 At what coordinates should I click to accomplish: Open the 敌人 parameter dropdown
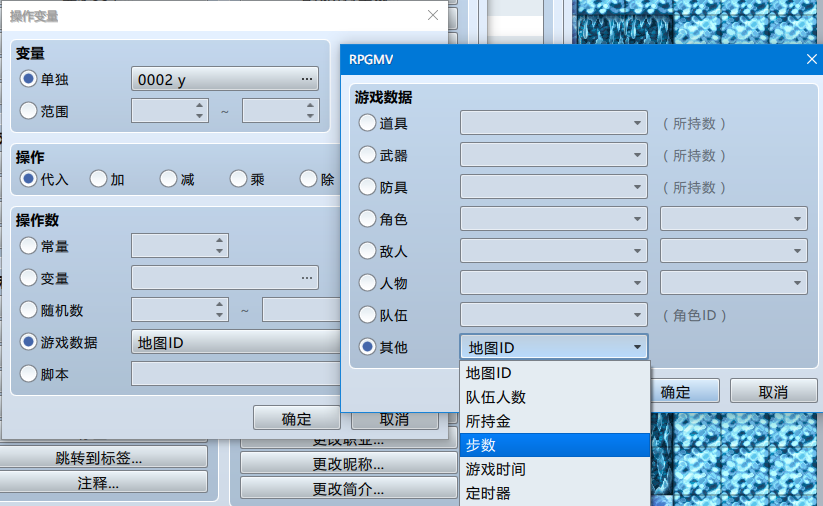tap(734, 251)
